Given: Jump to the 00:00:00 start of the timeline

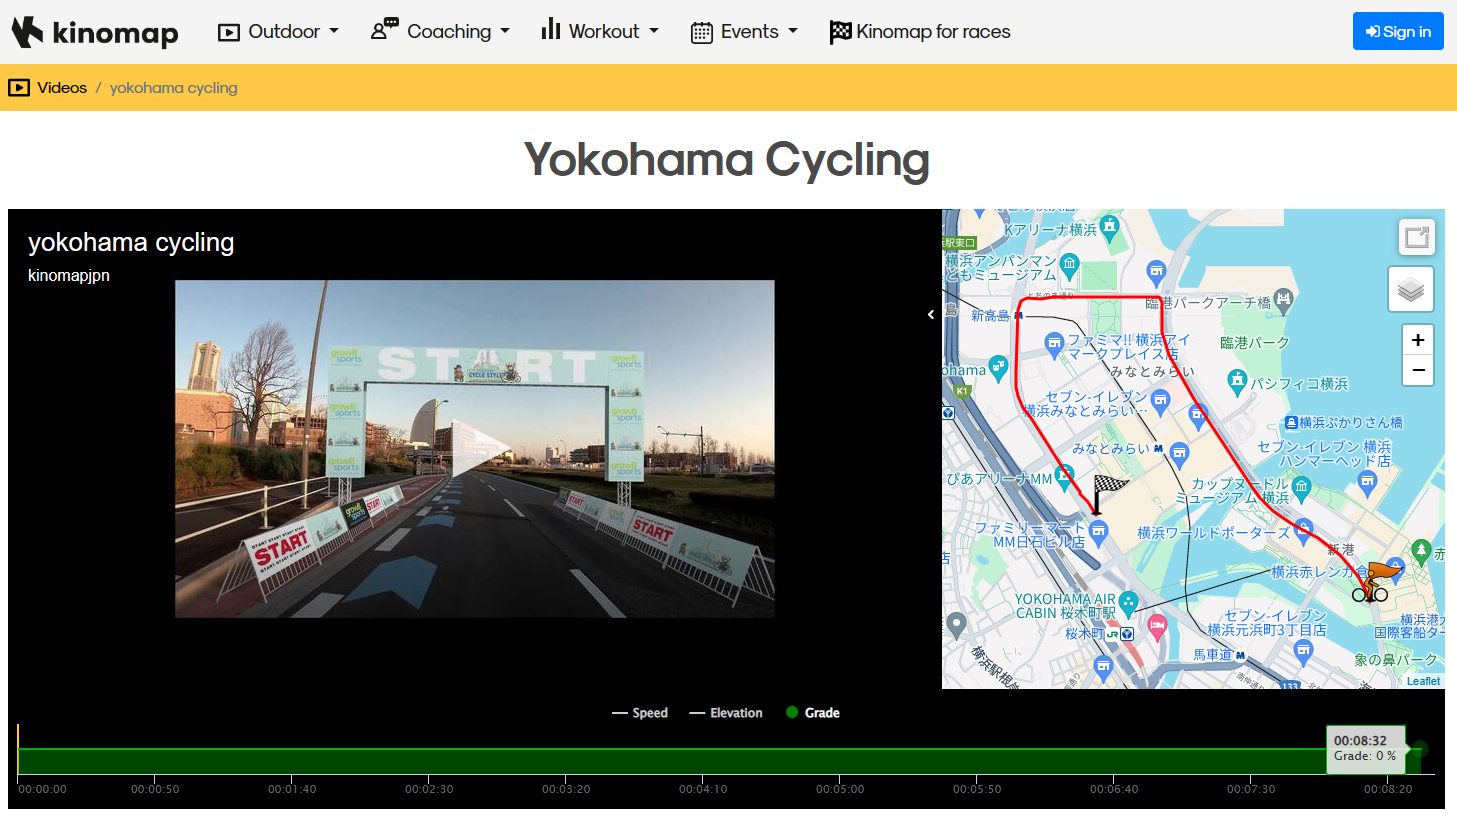Looking at the screenshot, I should tap(42, 789).
